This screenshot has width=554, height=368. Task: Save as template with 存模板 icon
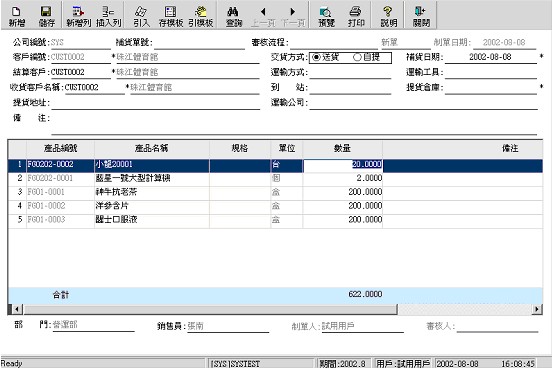tap(171, 16)
